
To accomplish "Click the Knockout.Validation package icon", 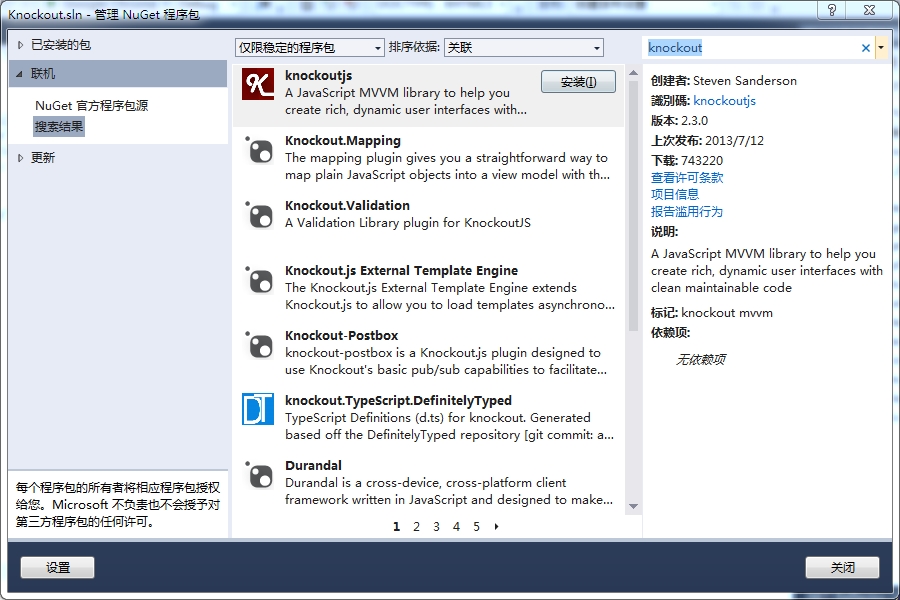I will [259, 216].
